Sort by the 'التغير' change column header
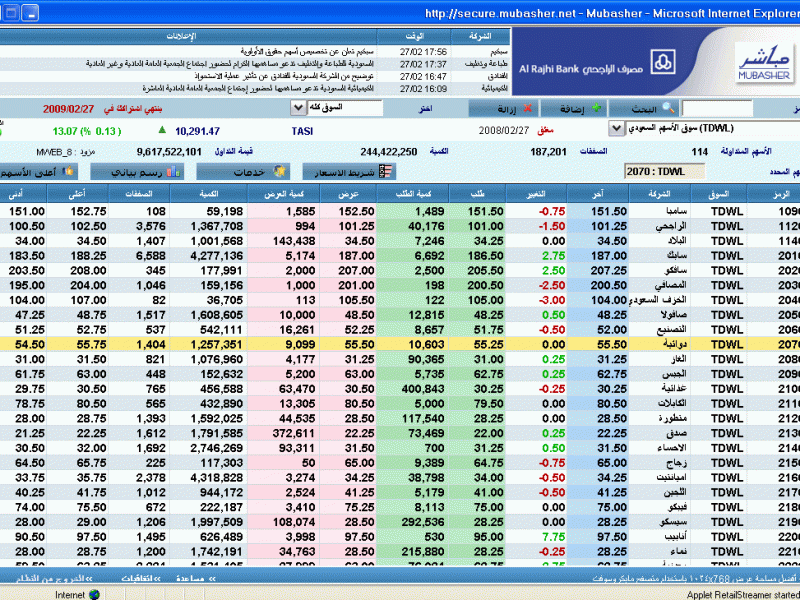 tap(536, 194)
